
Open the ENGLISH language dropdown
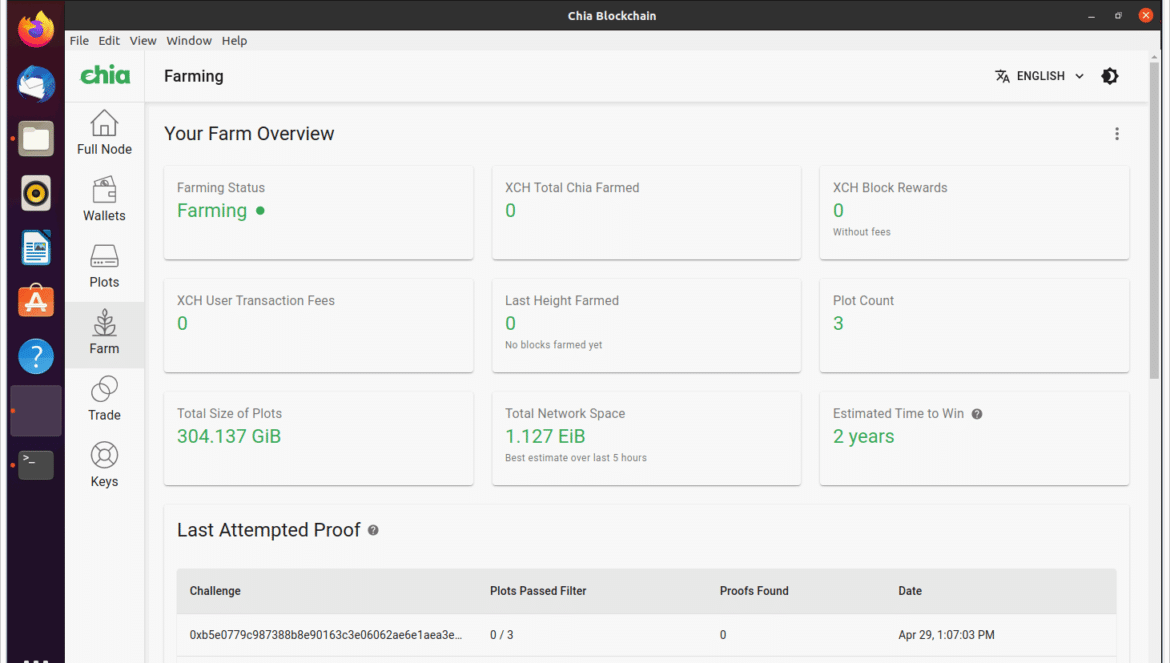[x=1039, y=76]
